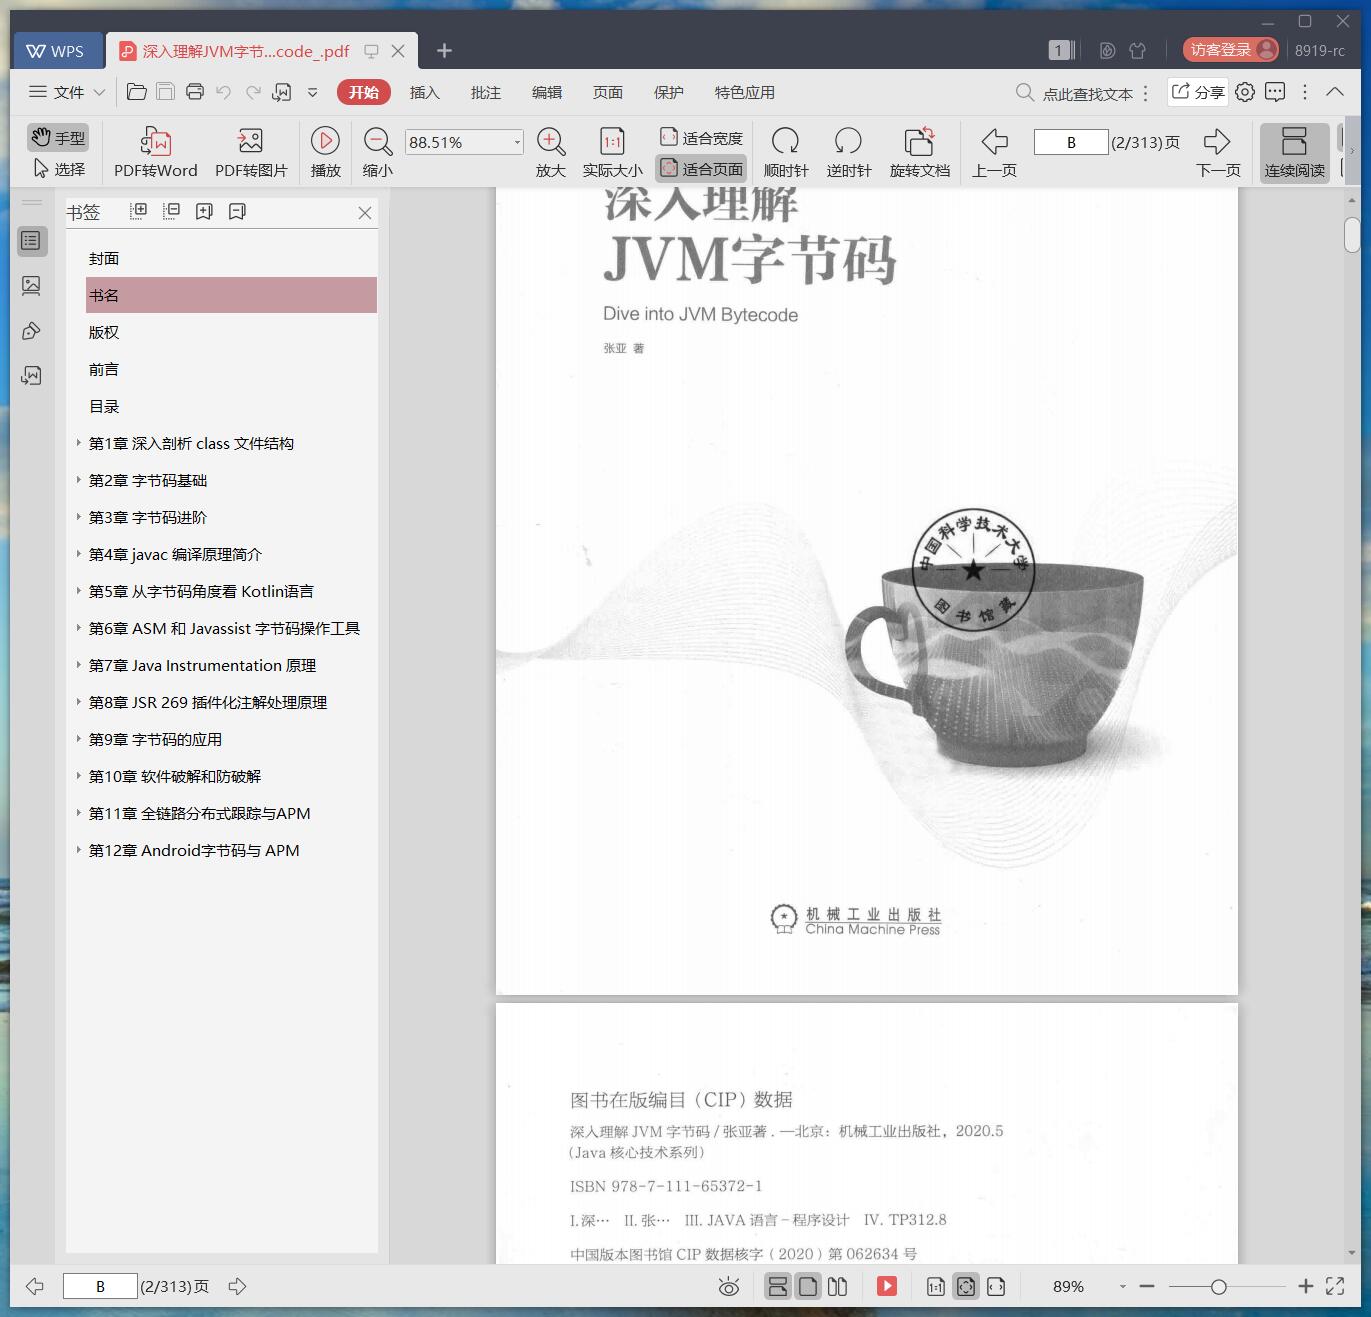Open the bookmarks panel icon in left sidebar
The image size is (1371, 1317).
[31, 241]
